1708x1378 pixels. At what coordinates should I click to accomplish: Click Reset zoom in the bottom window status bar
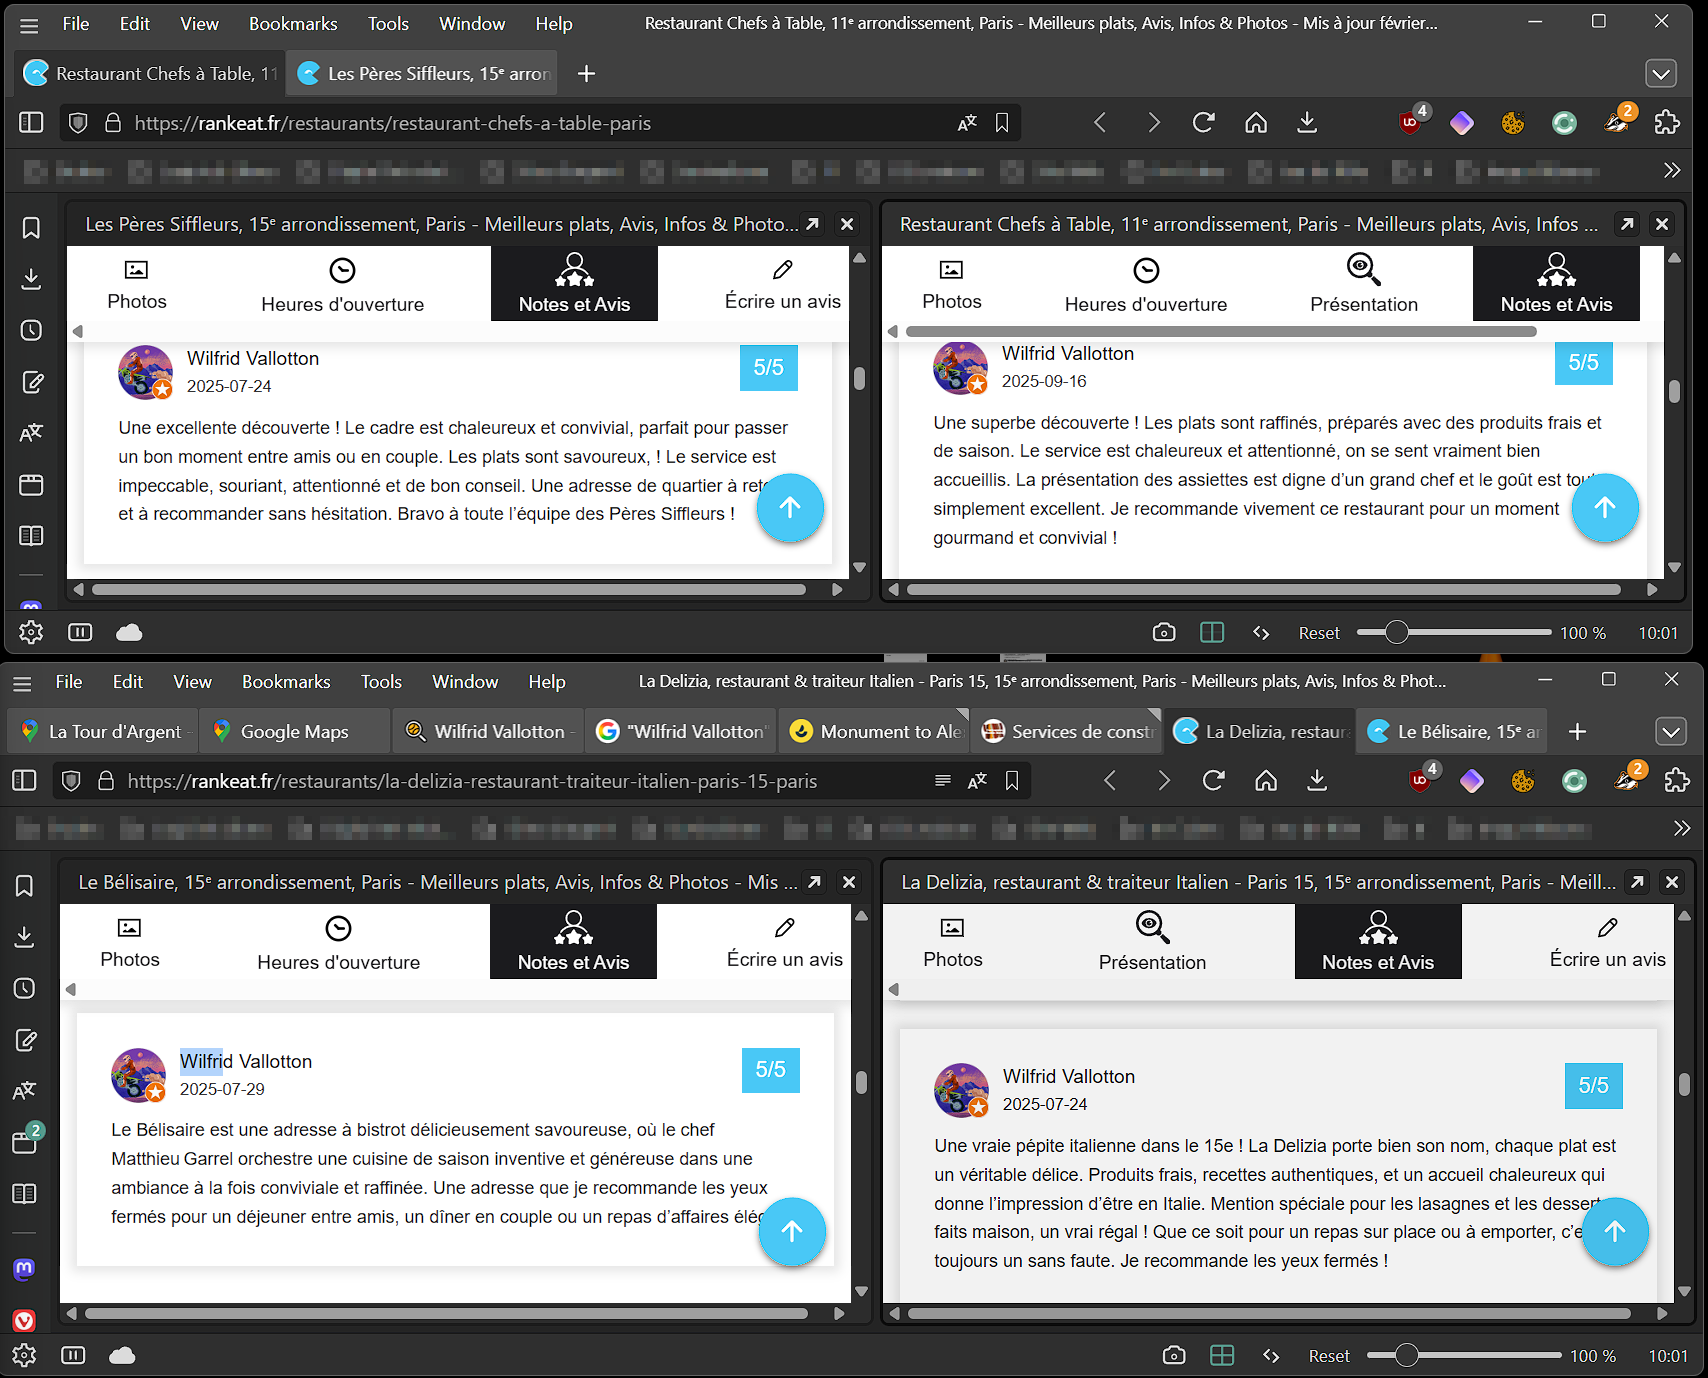1328,1356
